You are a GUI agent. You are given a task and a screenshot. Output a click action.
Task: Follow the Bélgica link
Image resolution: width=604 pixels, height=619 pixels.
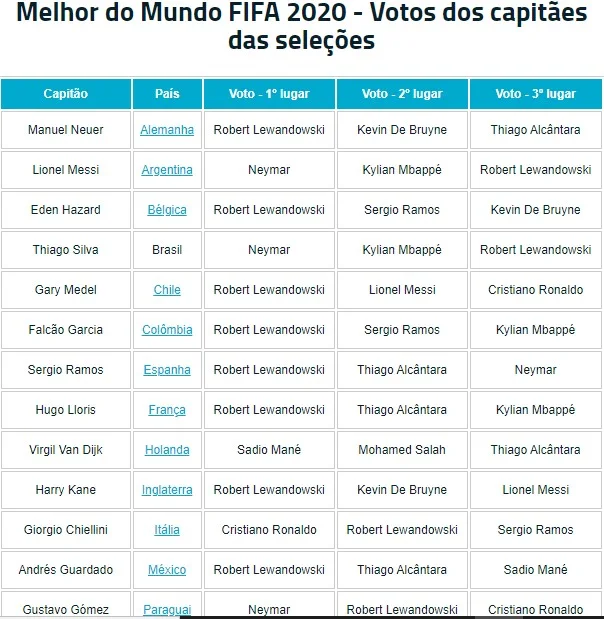(x=167, y=210)
